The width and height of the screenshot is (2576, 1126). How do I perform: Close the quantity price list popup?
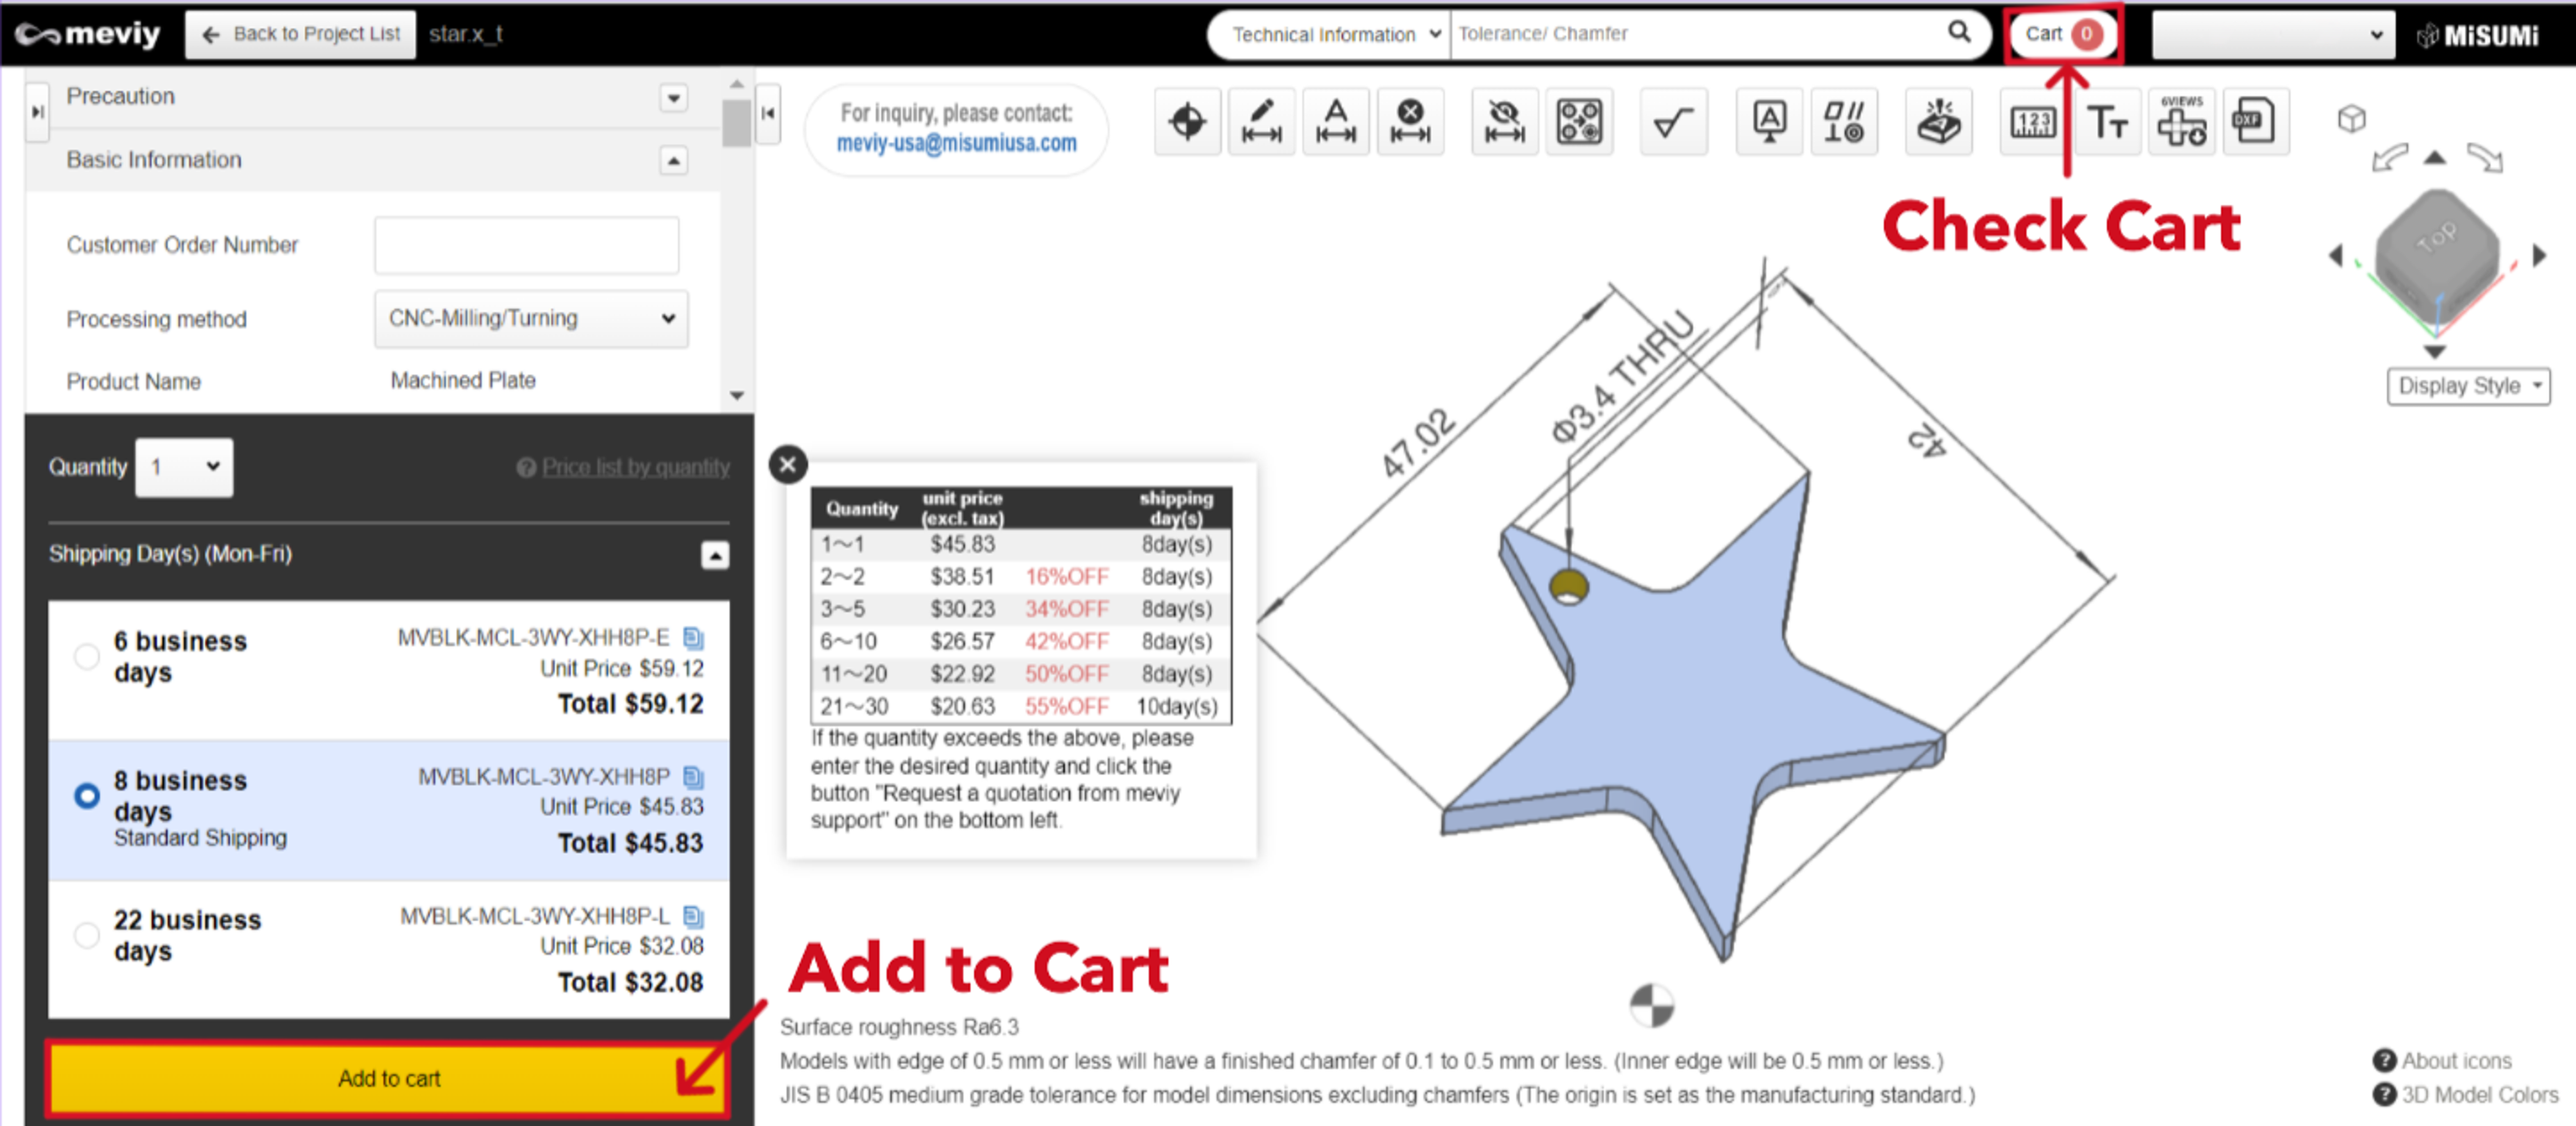tap(788, 464)
